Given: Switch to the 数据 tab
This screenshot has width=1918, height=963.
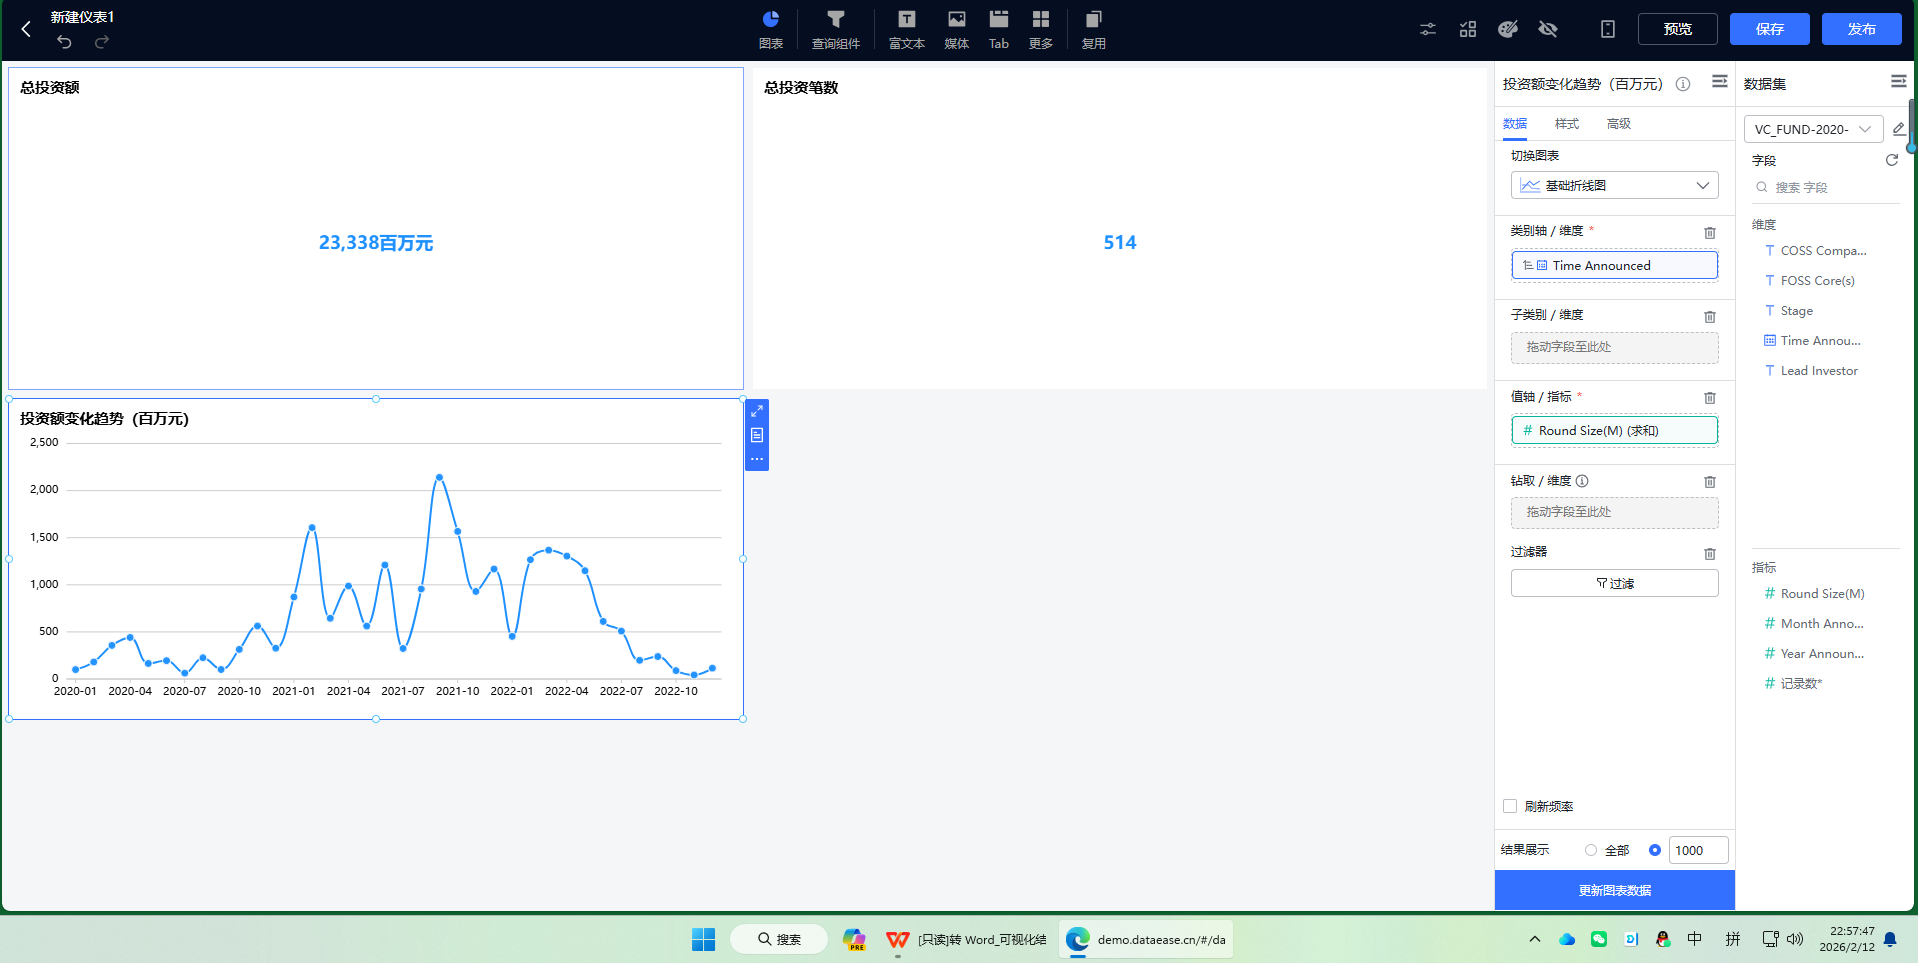Looking at the screenshot, I should coord(1515,124).
